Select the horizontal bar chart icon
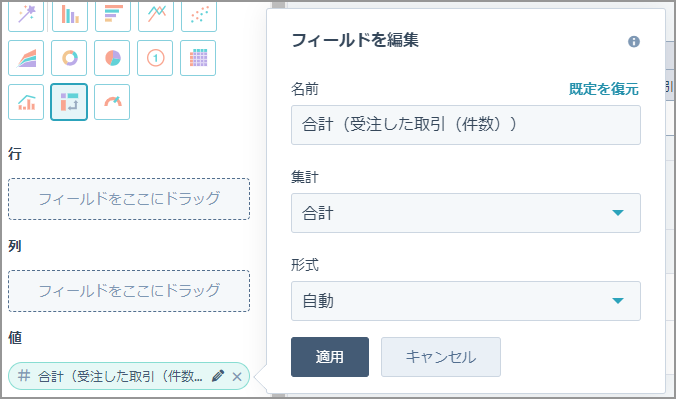 click(113, 16)
